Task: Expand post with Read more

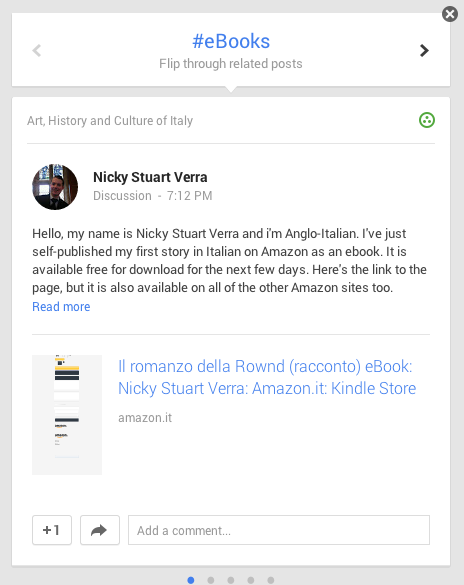Action: coord(61,307)
